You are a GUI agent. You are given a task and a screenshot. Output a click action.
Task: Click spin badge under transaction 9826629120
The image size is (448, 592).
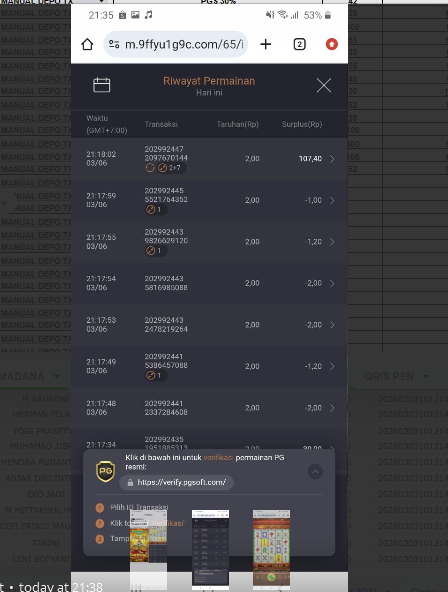[x=155, y=251]
